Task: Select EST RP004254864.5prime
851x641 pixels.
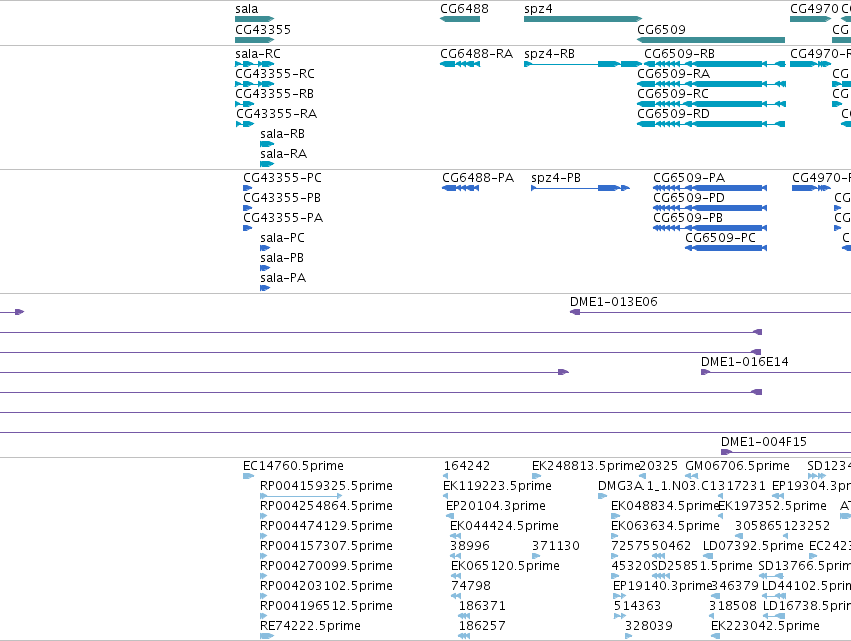Action: [x=326, y=506]
